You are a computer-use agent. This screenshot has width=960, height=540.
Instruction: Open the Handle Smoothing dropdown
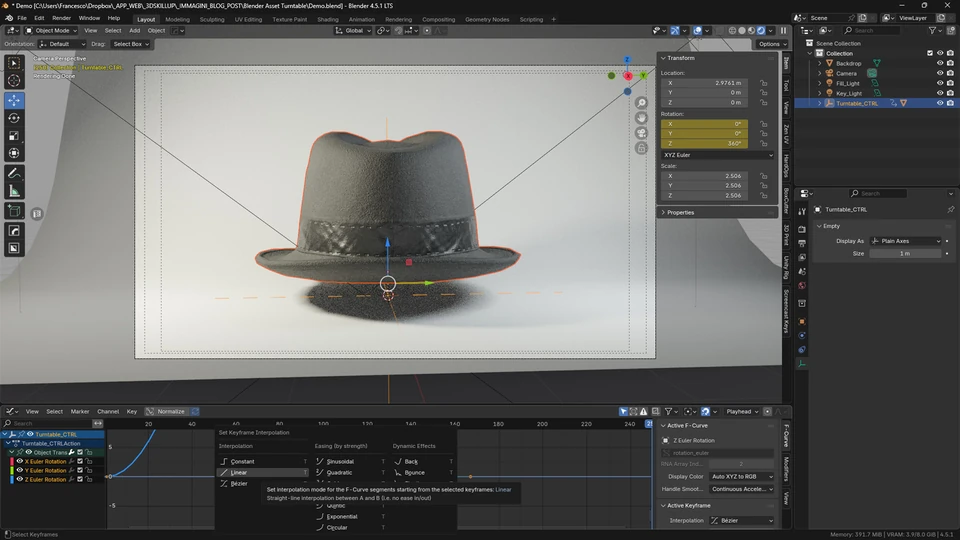click(741, 489)
